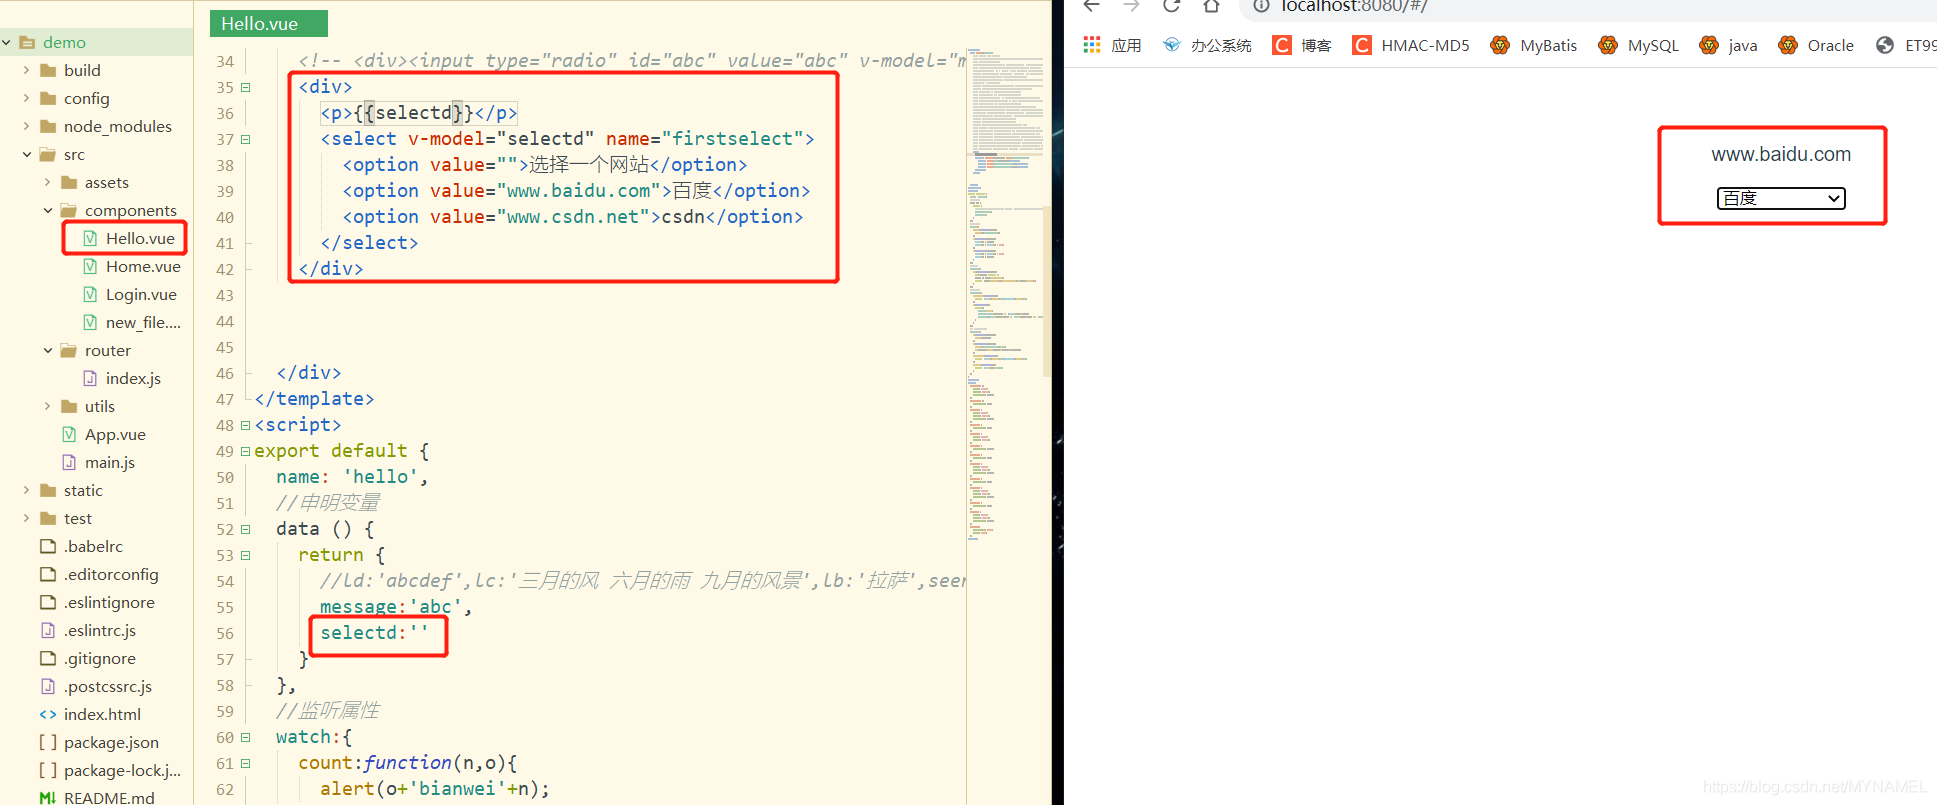Viewport: 1937px width, 805px height.
Task: Click the ET99 globe bookmark icon
Action: pos(1885,45)
